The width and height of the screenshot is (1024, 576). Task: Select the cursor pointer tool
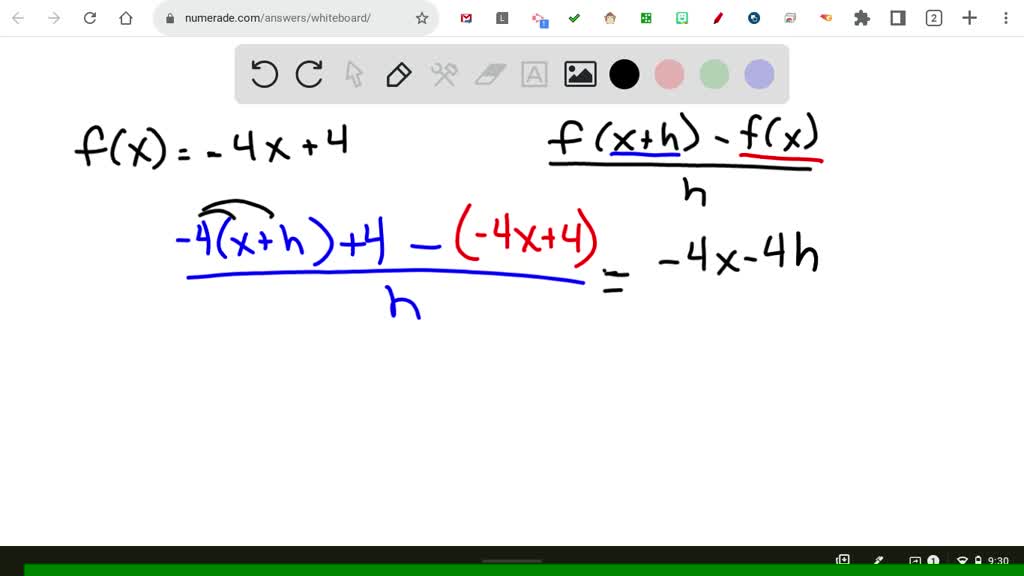(x=353, y=73)
